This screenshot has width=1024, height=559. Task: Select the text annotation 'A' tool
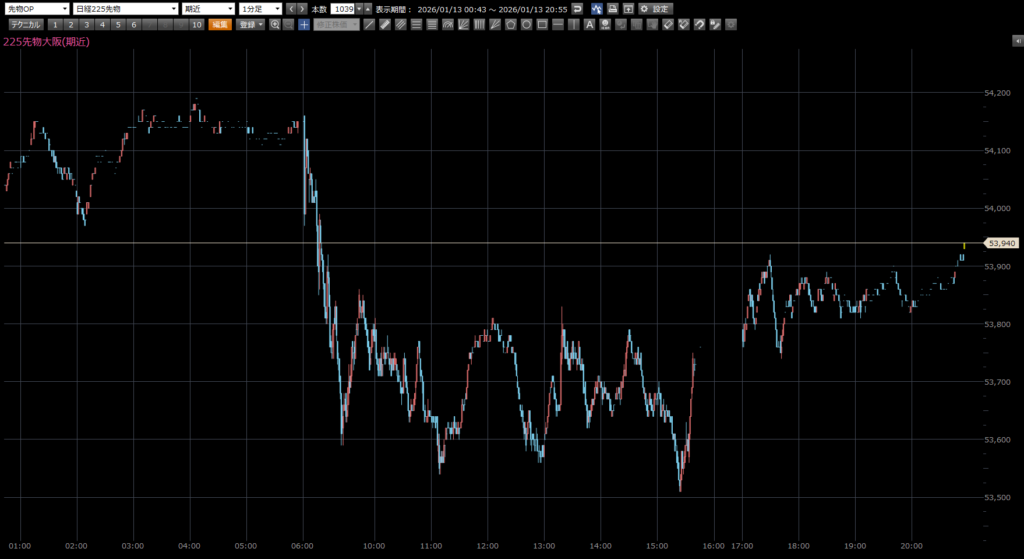pos(590,24)
